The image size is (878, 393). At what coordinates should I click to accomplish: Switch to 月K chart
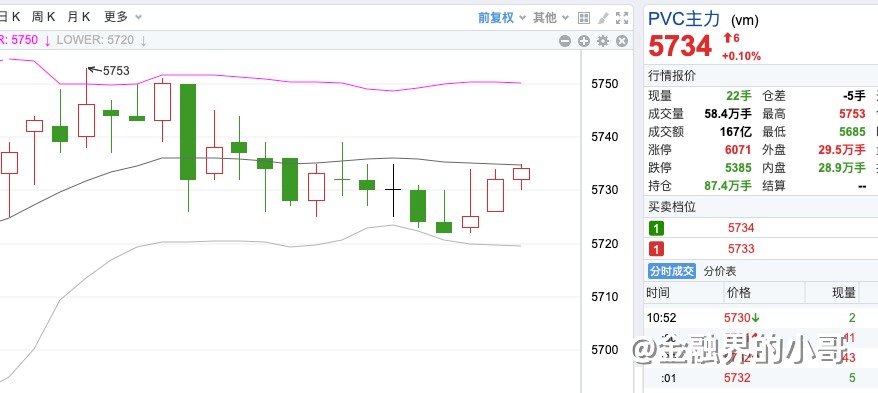(x=78, y=17)
